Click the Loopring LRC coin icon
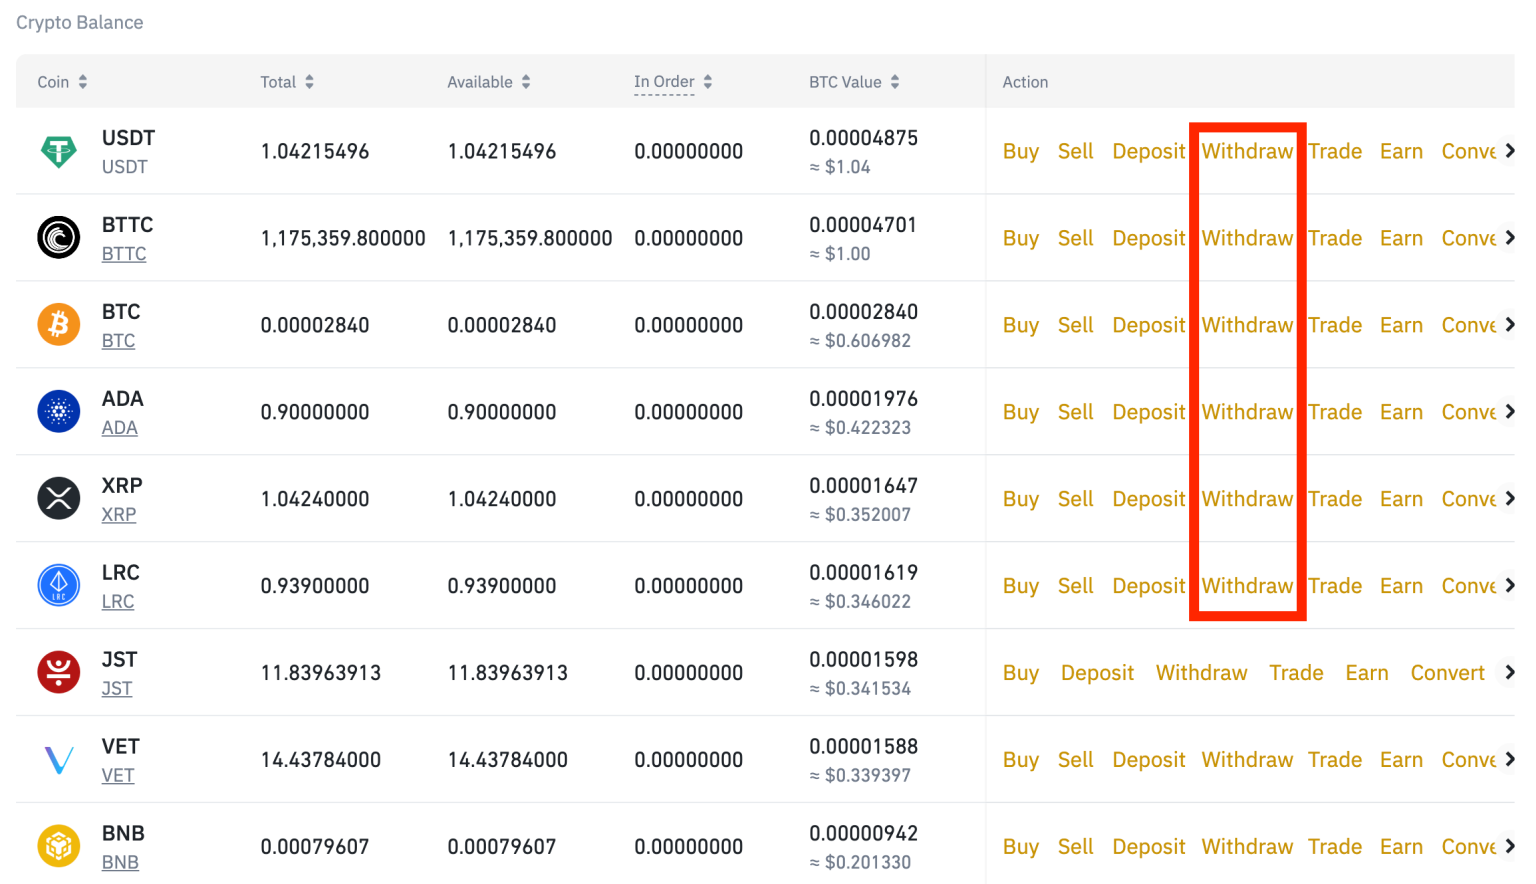This screenshot has height=884, width=1536. [x=59, y=586]
